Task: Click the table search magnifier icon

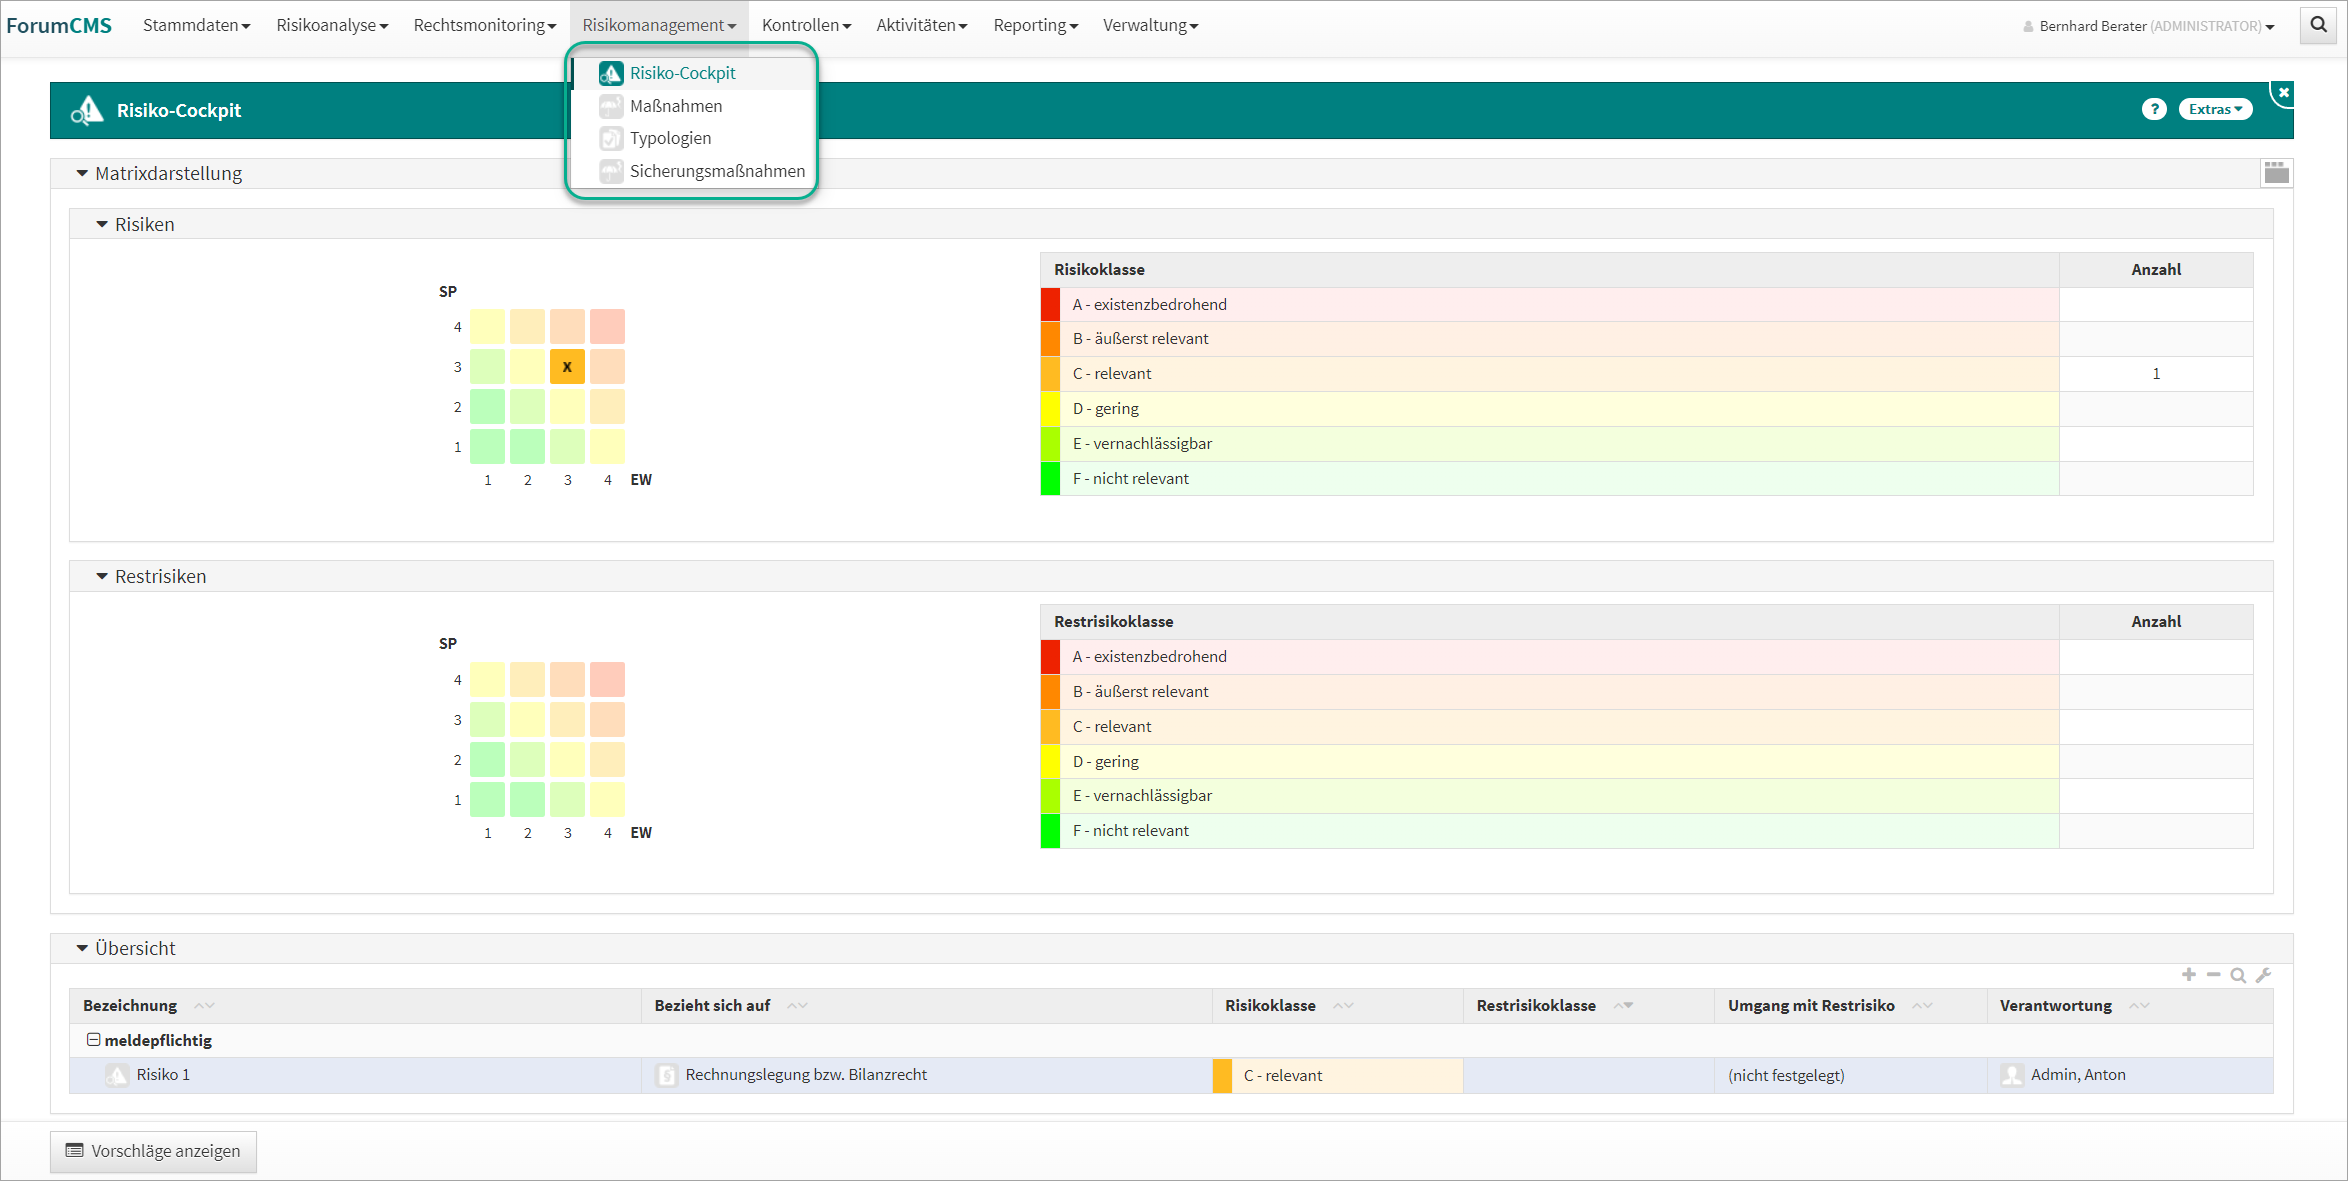Action: [2238, 974]
